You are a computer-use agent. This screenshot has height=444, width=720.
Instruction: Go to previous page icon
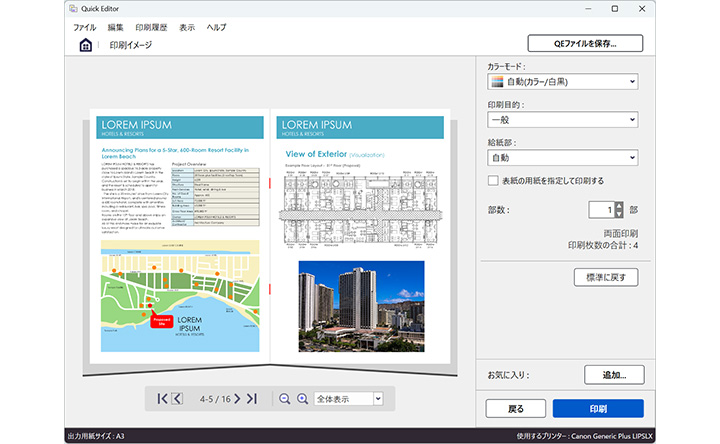tap(178, 399)
